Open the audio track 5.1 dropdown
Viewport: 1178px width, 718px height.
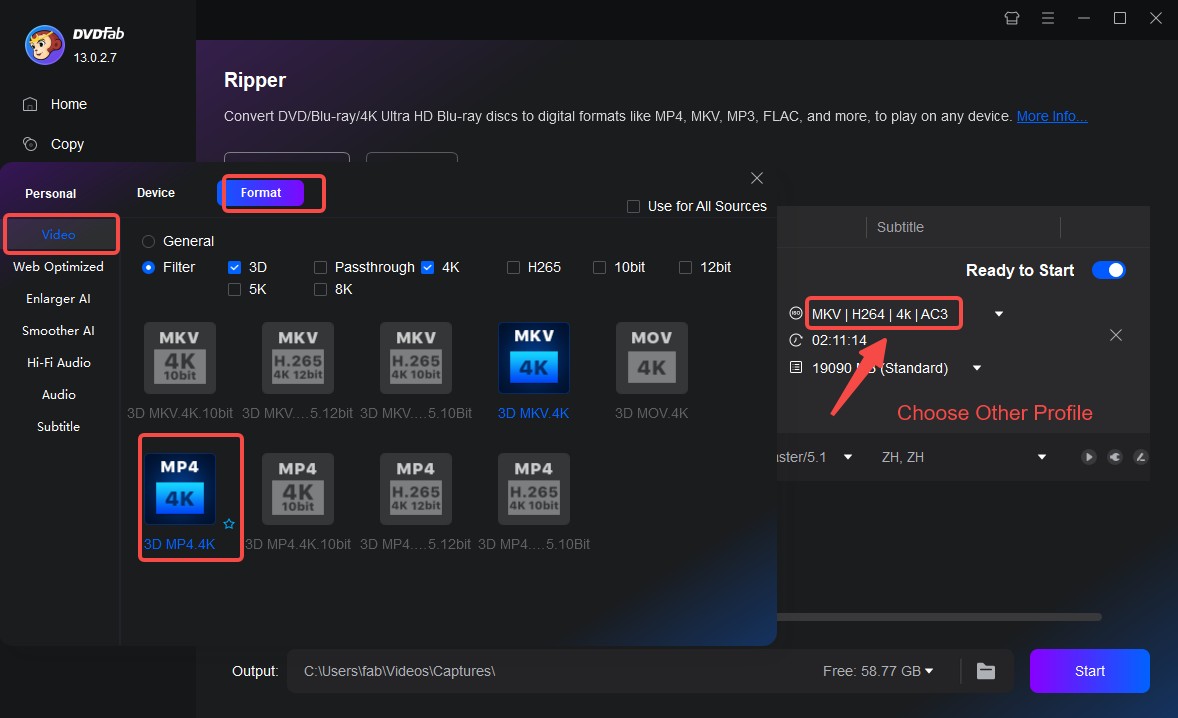coord(847,457)
